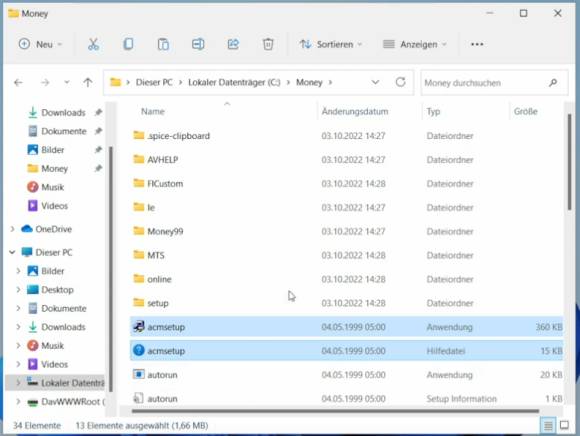Viewport: 580px width, 436px height.
Task: Open pinned Bilder in quick access
Action: [53, 150]
